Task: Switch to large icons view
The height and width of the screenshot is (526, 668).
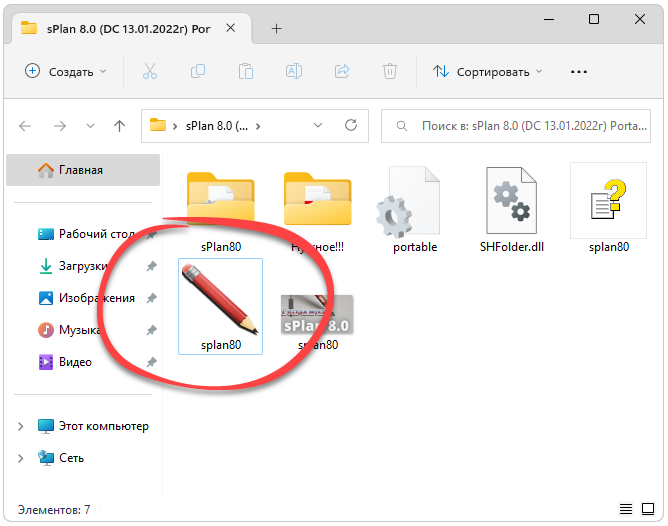Action: click(x=648, y=509)
